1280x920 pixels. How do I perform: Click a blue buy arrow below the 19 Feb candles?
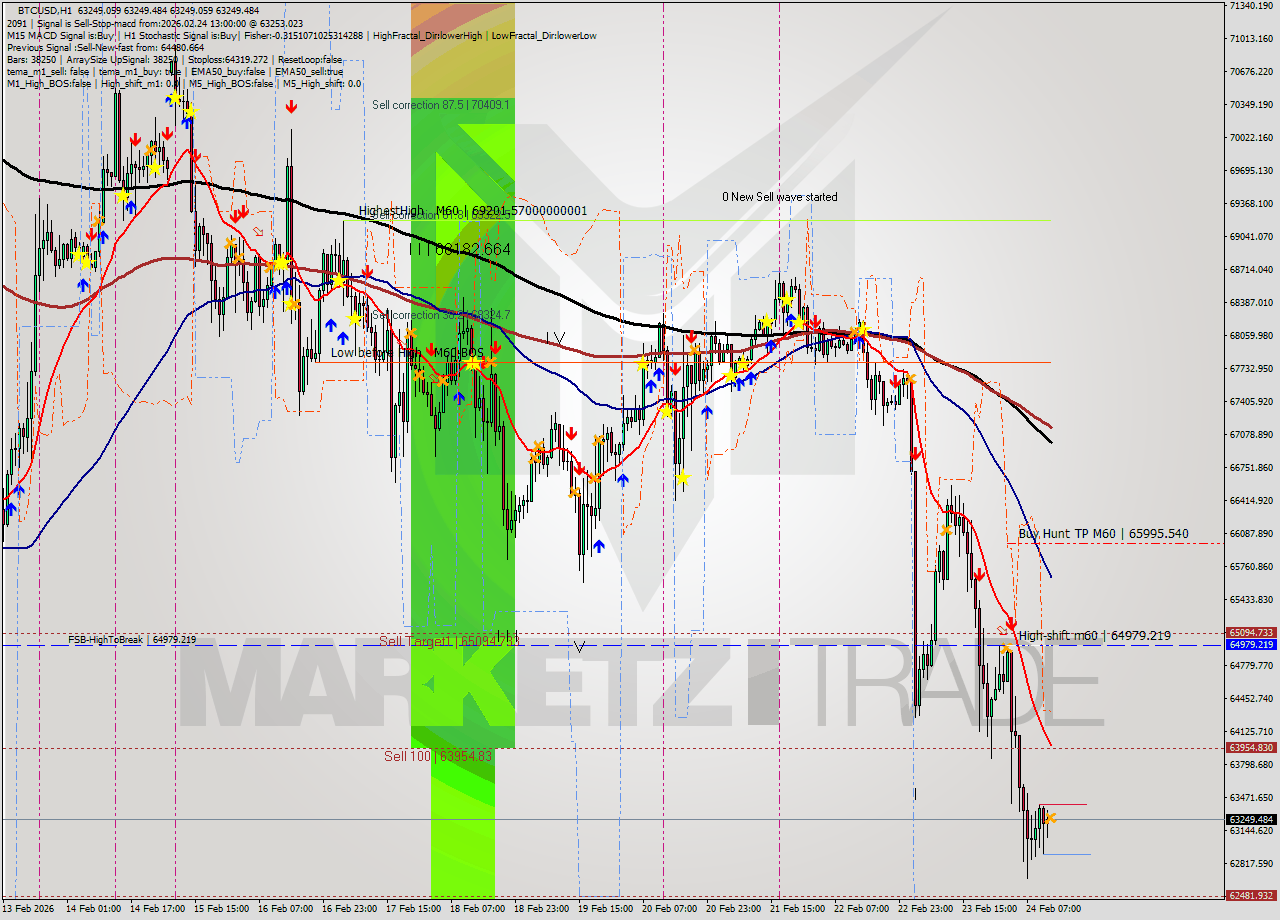tap(600, 545)
